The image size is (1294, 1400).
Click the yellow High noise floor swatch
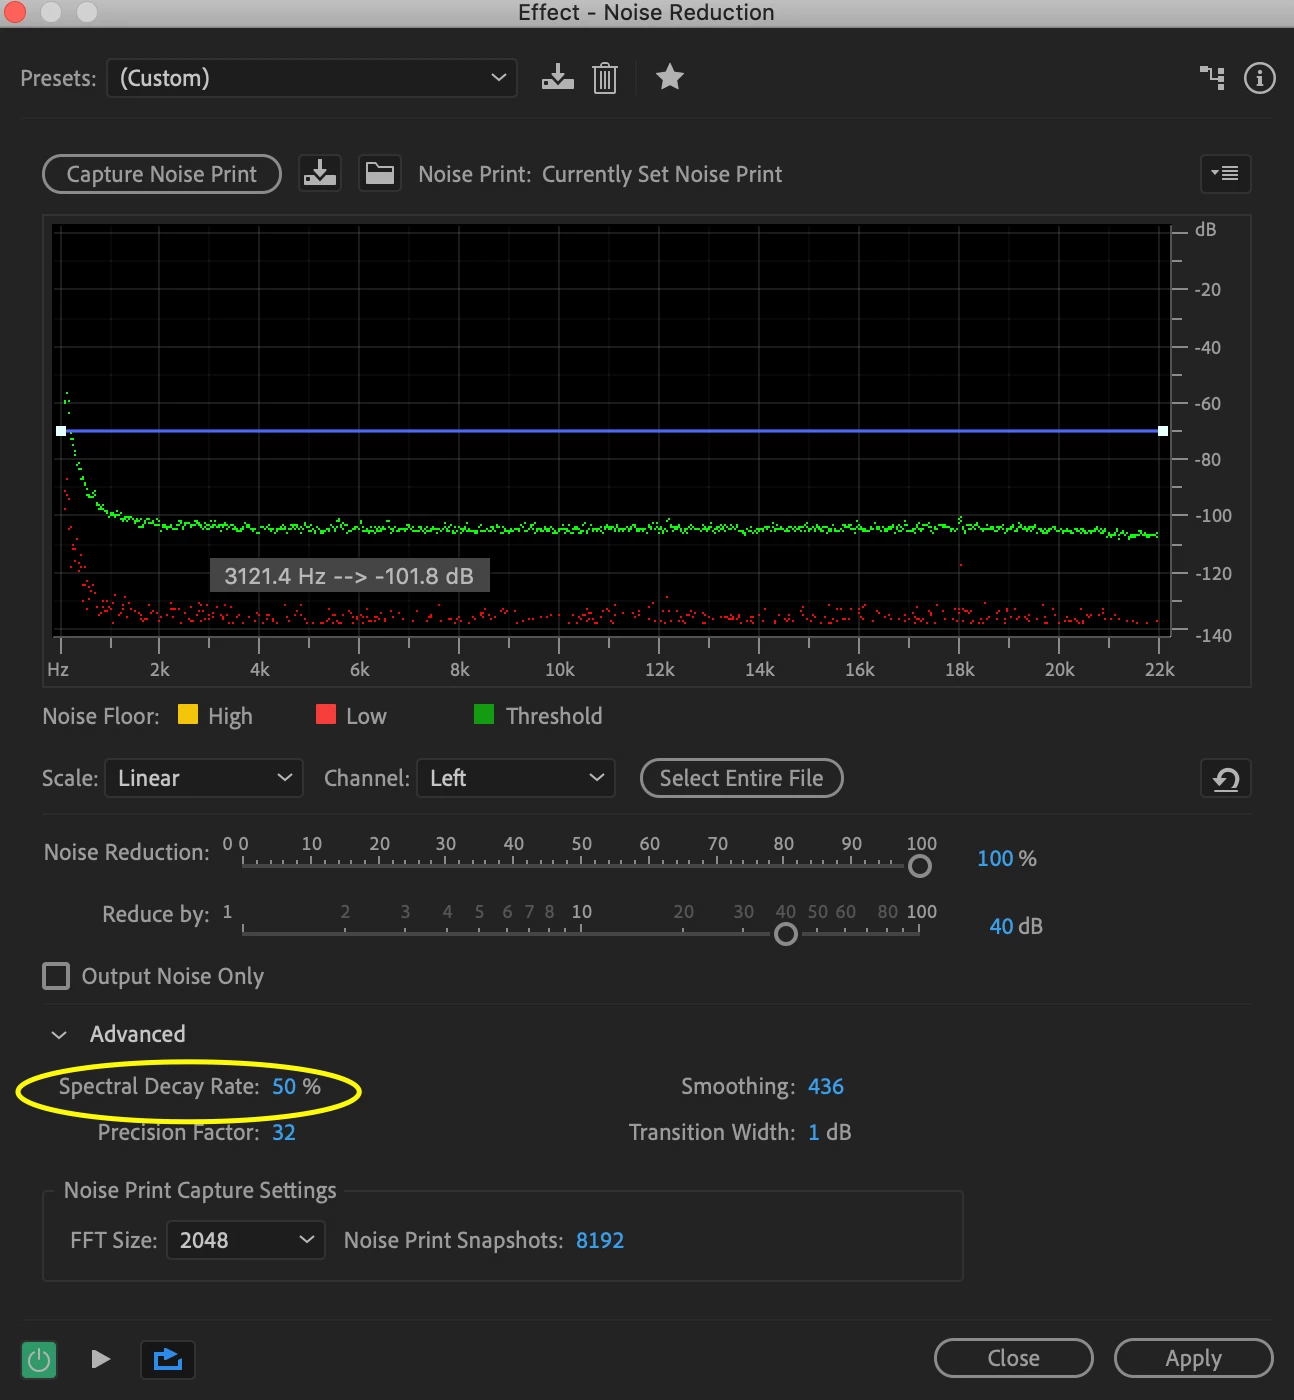(188, 714)
